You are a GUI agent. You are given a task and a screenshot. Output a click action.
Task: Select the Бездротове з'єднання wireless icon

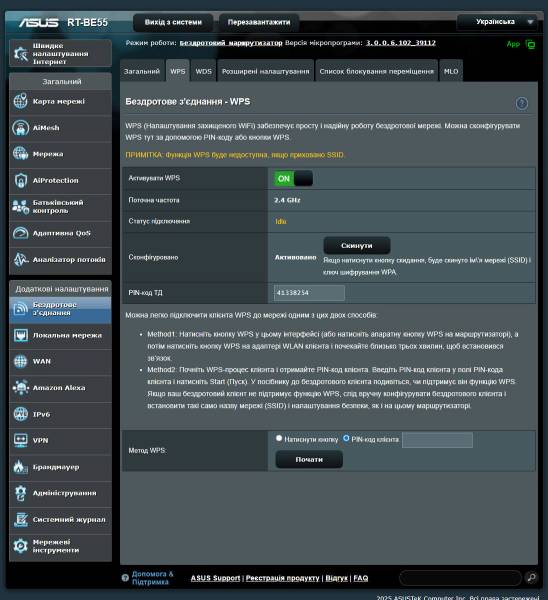tap(21, 309)
